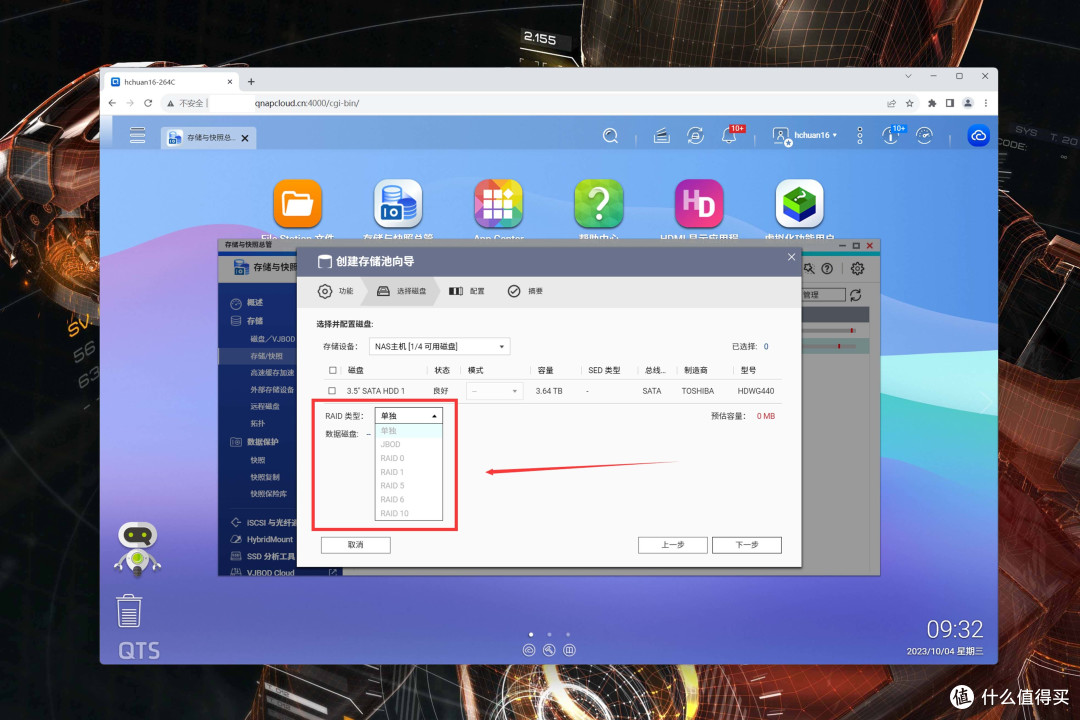Choose RAID 5 in the RAID type list

tap(408, 486)
